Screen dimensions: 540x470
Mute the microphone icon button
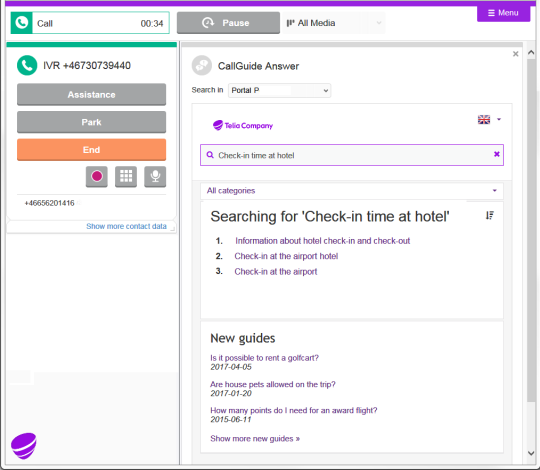(155, 177)
